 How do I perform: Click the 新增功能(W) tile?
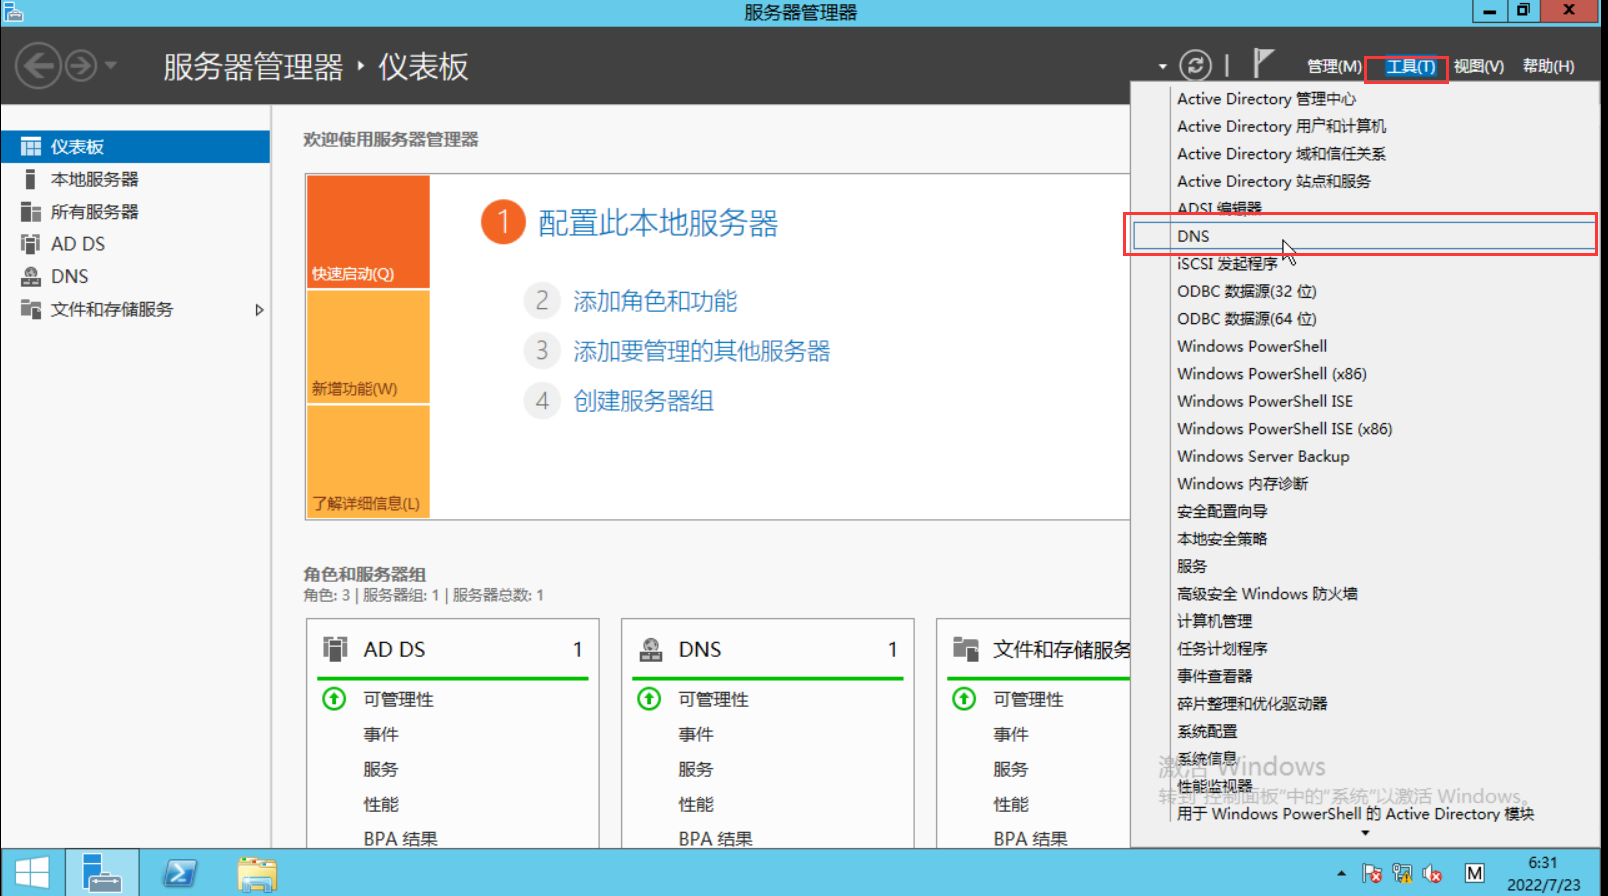[368, 347]
